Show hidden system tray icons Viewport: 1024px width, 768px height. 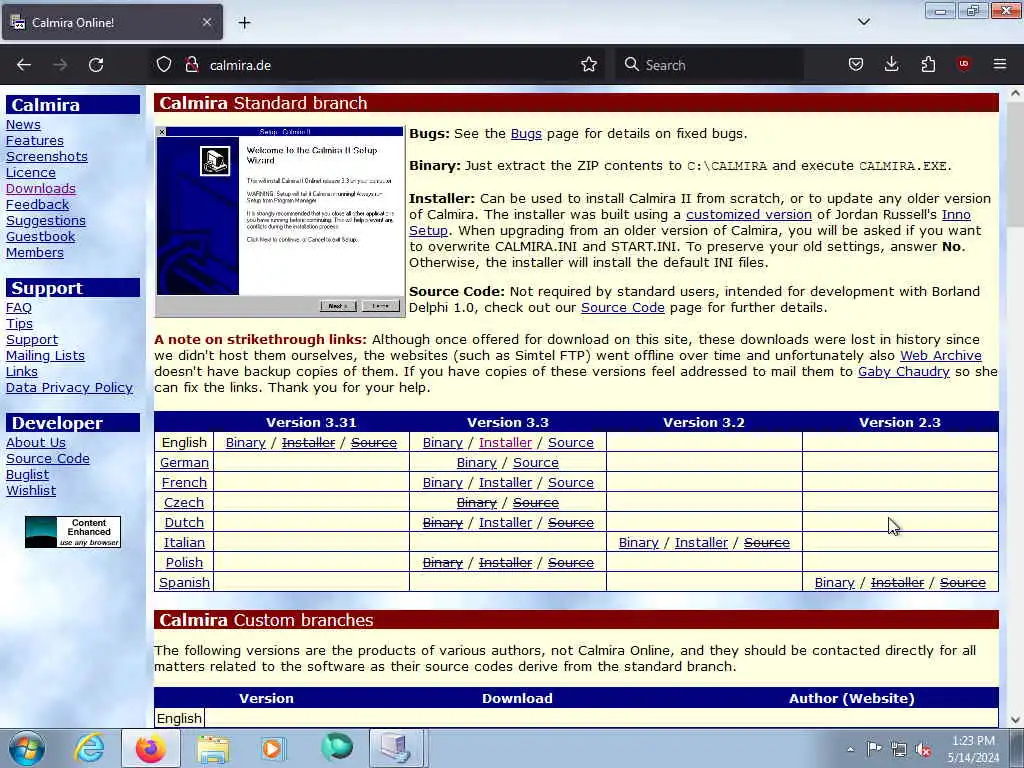coord(850,750)
